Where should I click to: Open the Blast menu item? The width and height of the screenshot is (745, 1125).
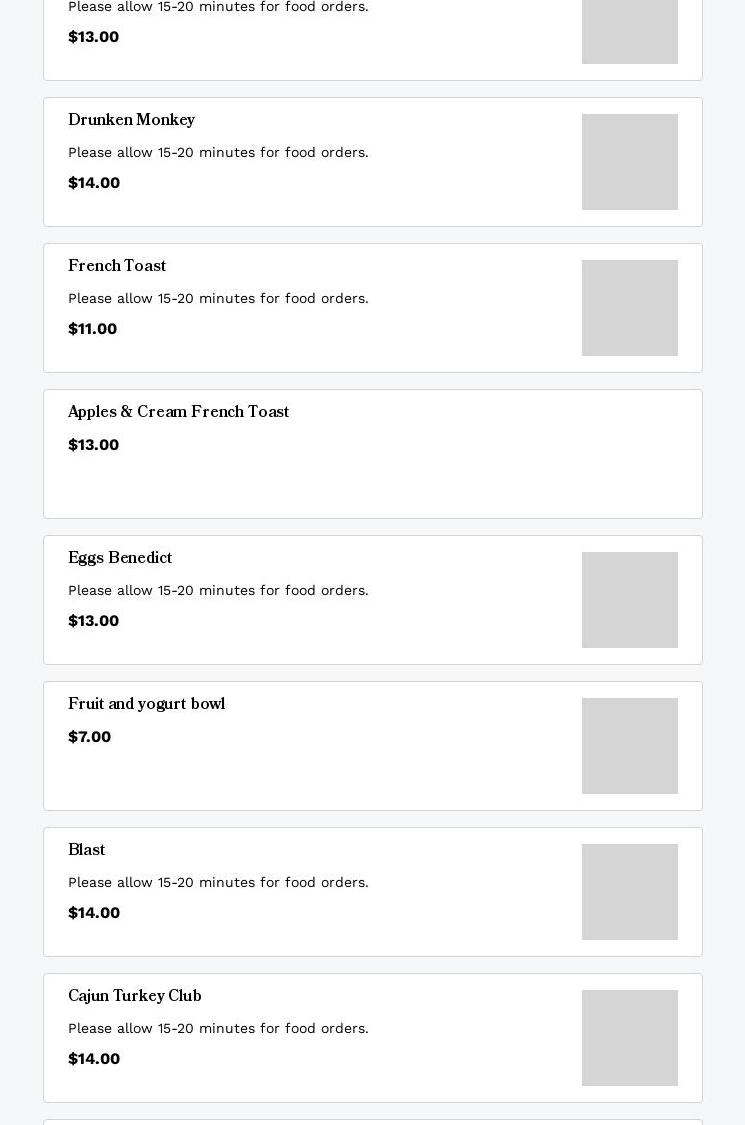87,851
